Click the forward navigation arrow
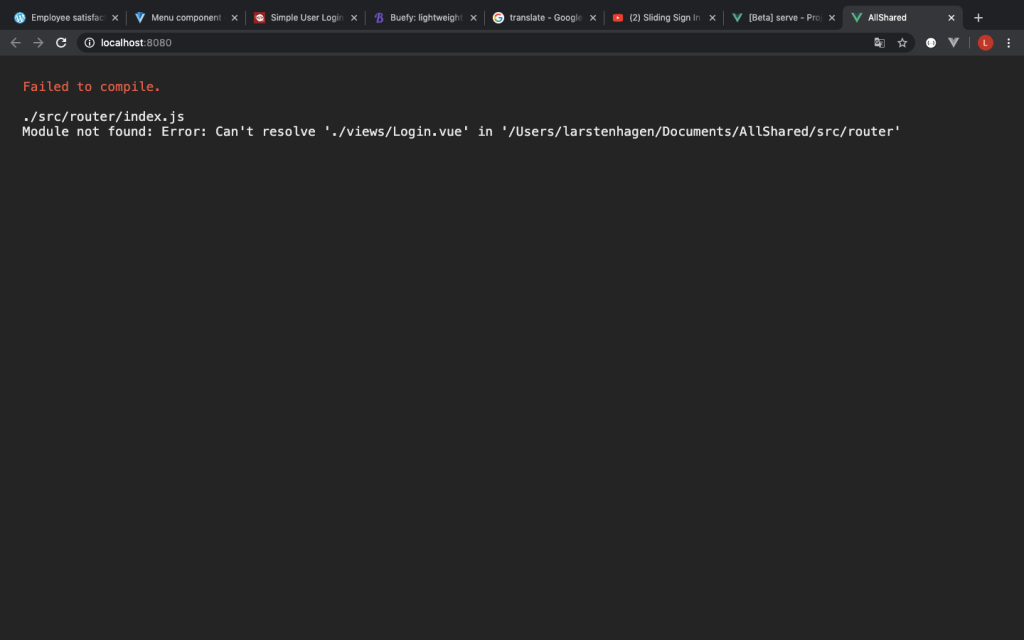 coord(38,43)
